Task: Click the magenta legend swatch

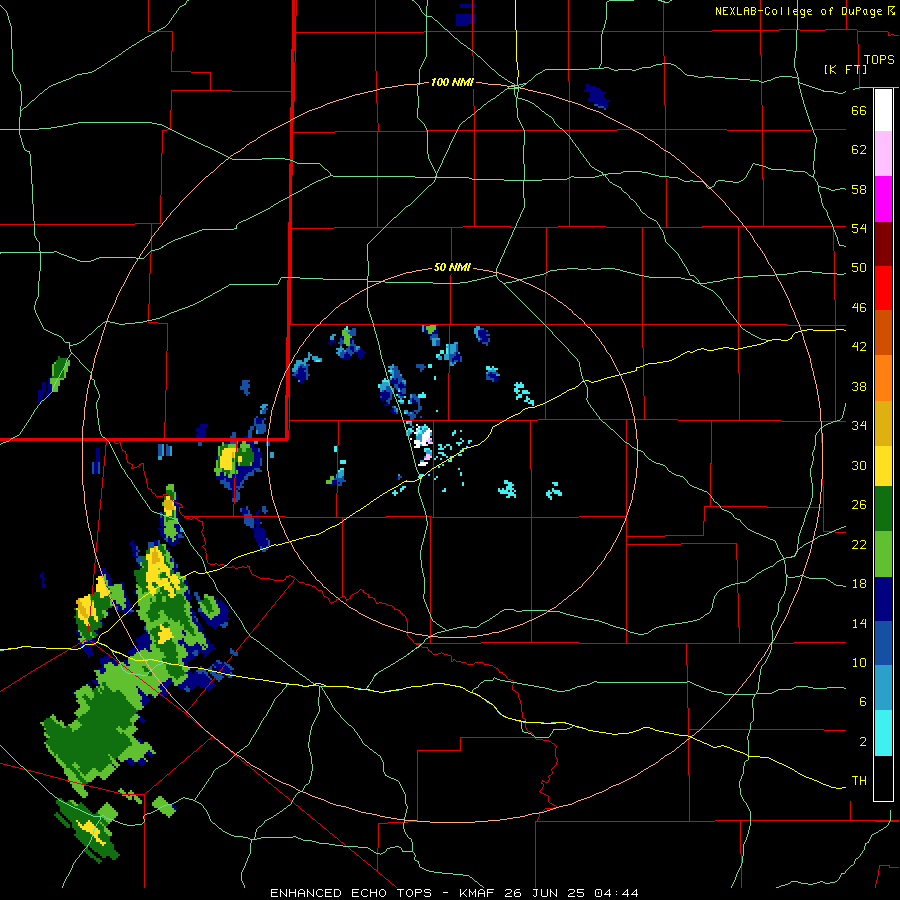Action: pos(883,199)
